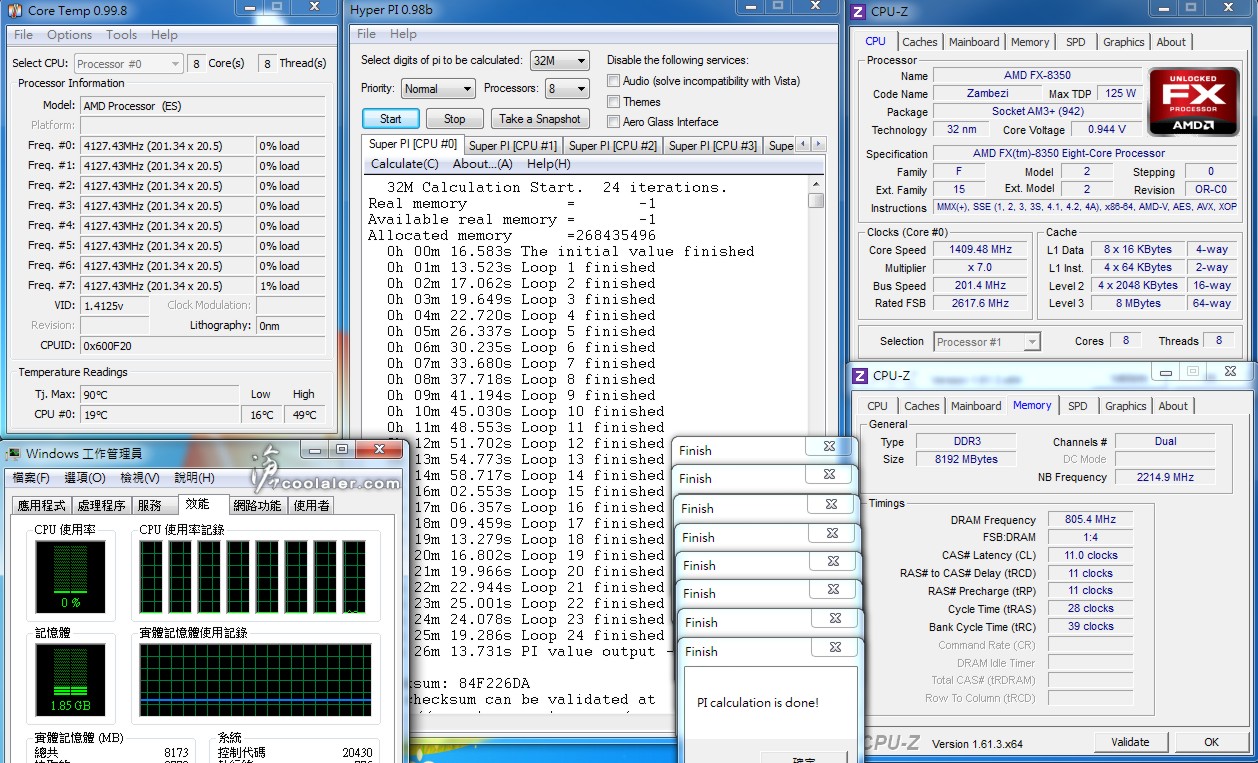Screen dimensions: 1258x763
Task: Click the NB Frequency value 2214.9 MHz
Action: tap(1166, 477)
